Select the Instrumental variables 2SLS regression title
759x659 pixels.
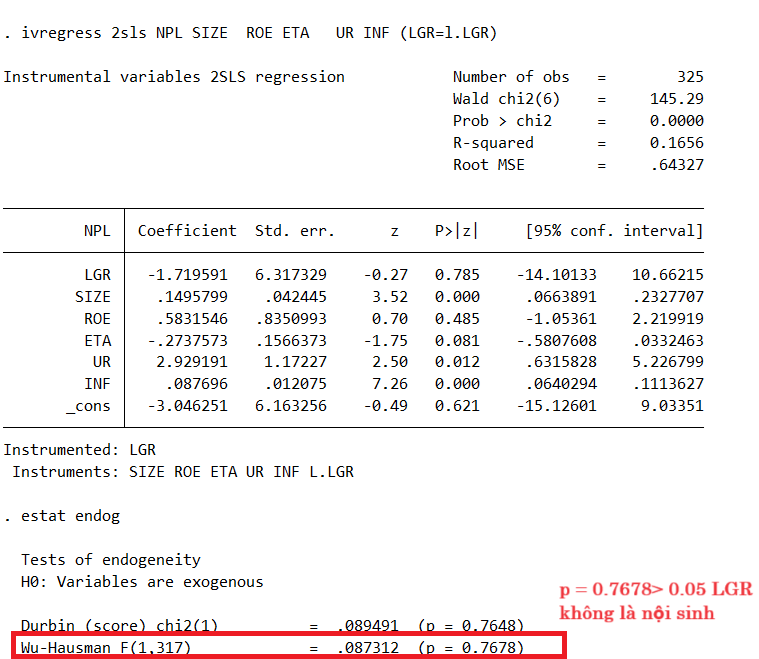point(174,77)
